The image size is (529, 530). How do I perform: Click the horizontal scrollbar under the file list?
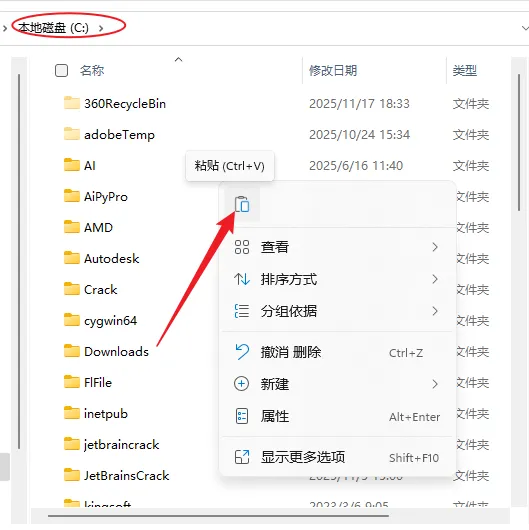[218, 516]
